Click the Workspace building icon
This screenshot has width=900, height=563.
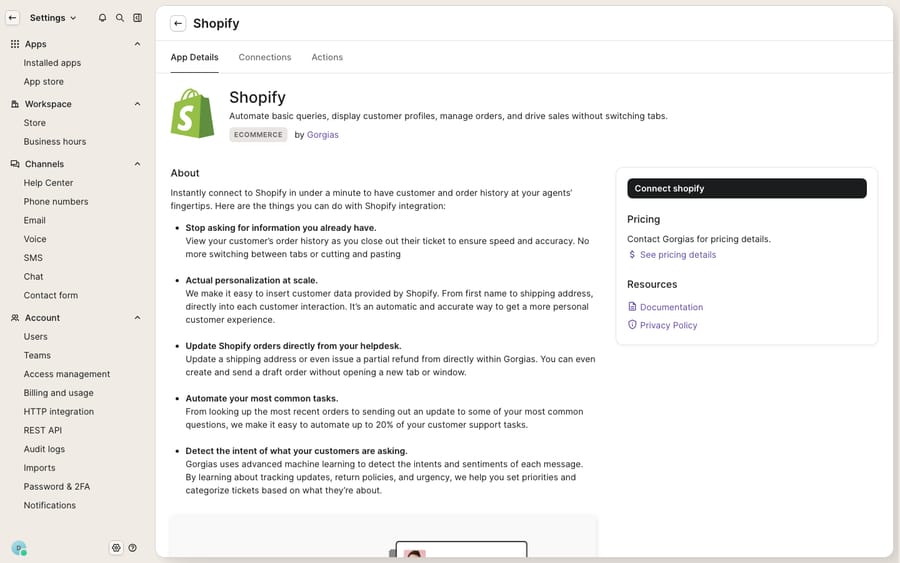[x=15, y=104]
